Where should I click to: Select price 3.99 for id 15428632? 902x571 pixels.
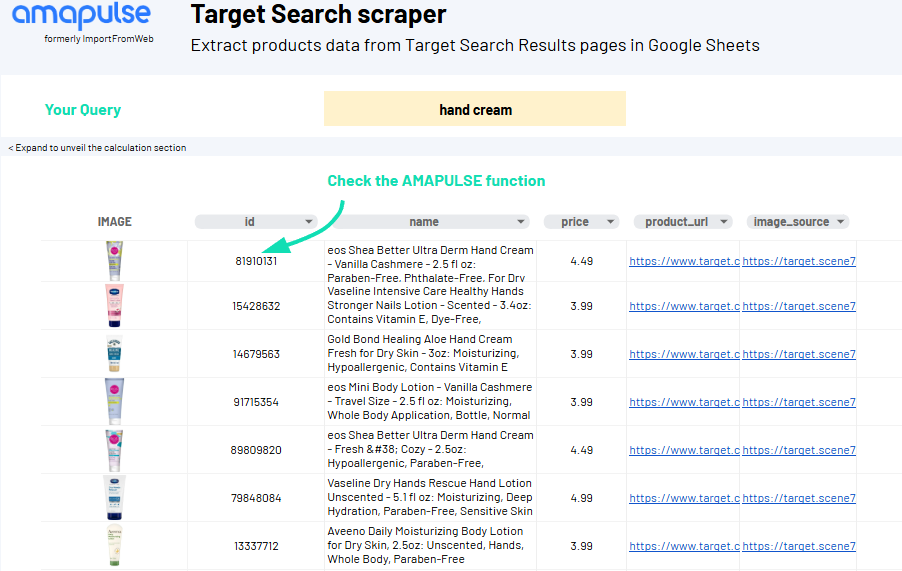582,306
